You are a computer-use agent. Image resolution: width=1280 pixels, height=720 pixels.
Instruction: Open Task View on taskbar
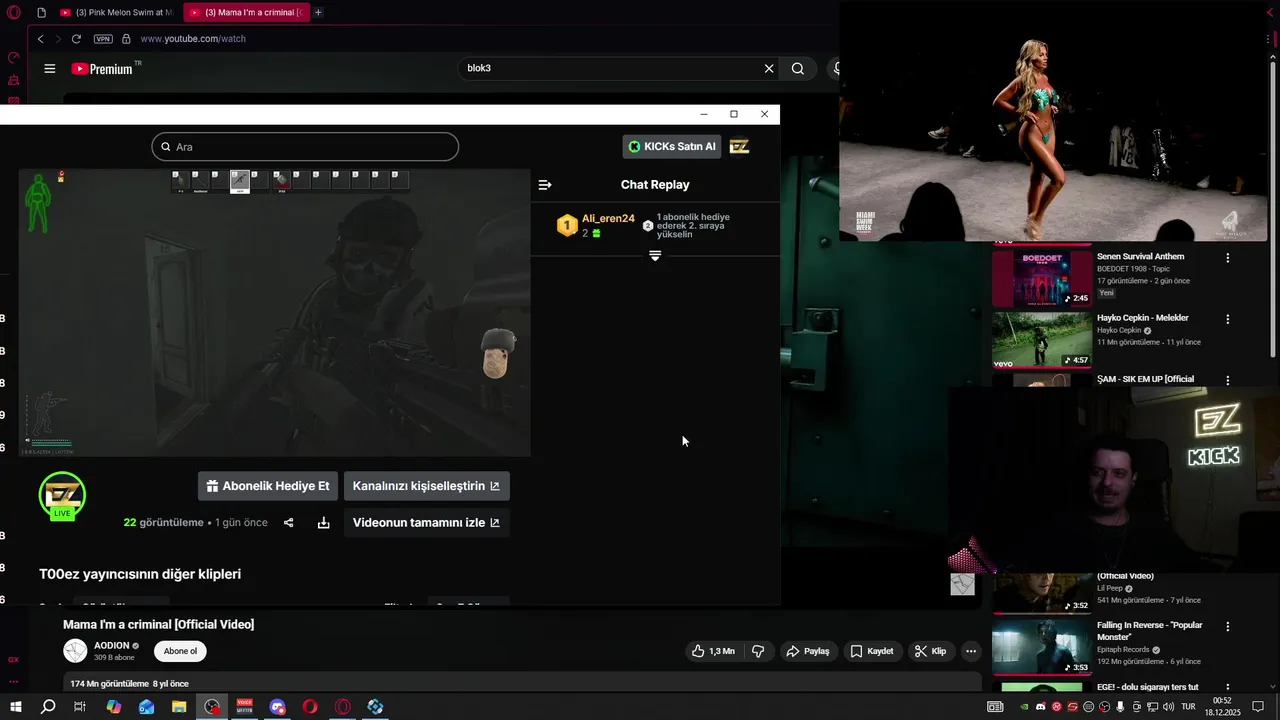[x=80, y=707]
